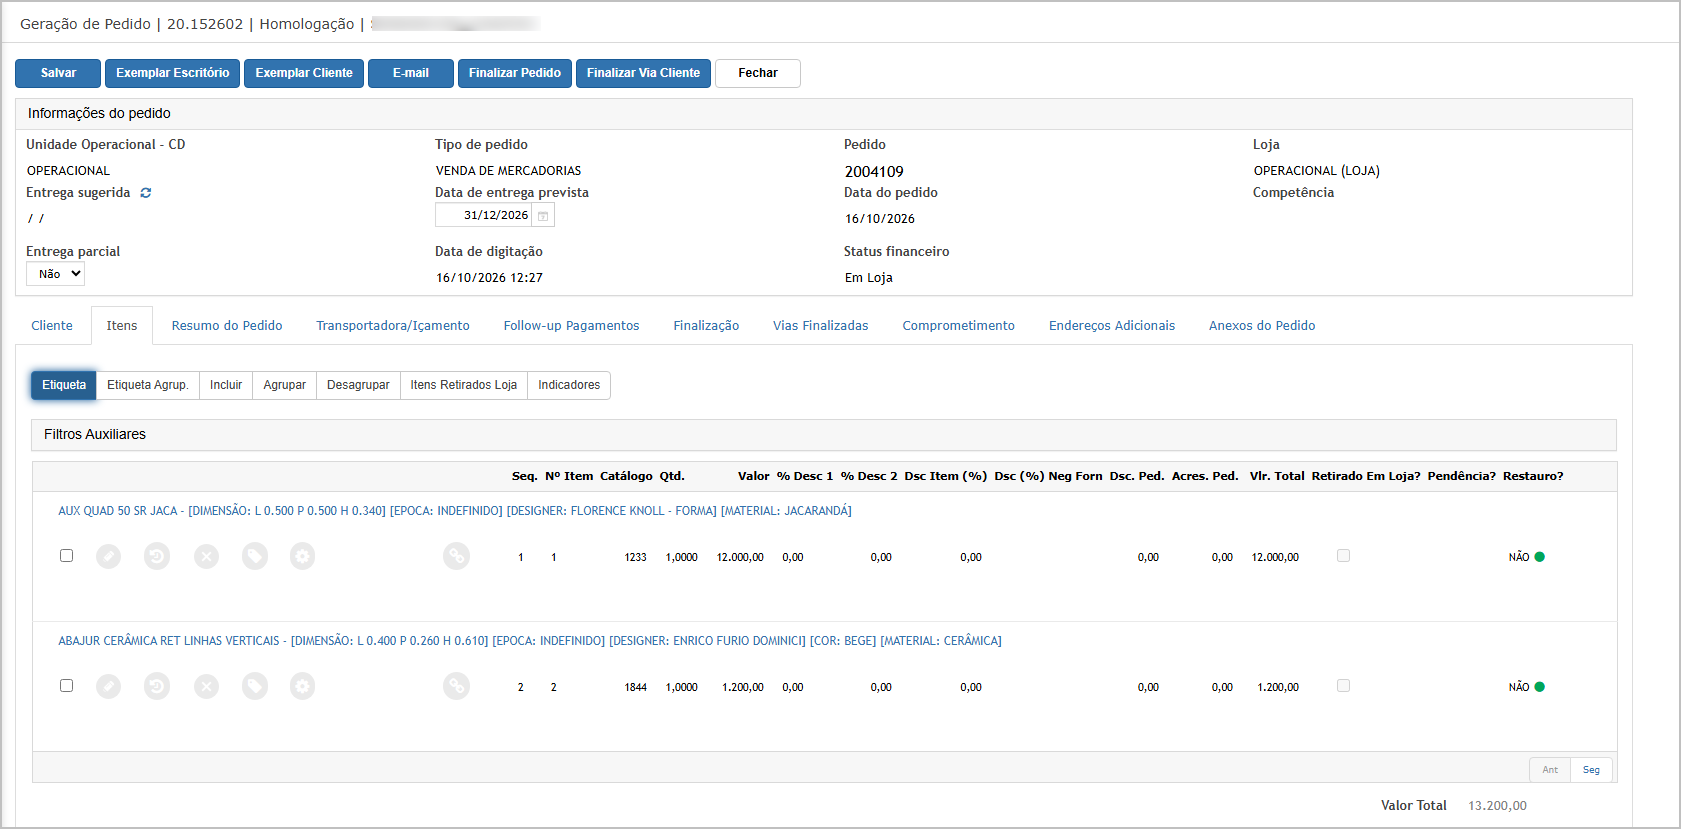Click the X remove icon for ABAJUR CERÂMICA item
Screen dimensions: 1681x829
(206, 686)
